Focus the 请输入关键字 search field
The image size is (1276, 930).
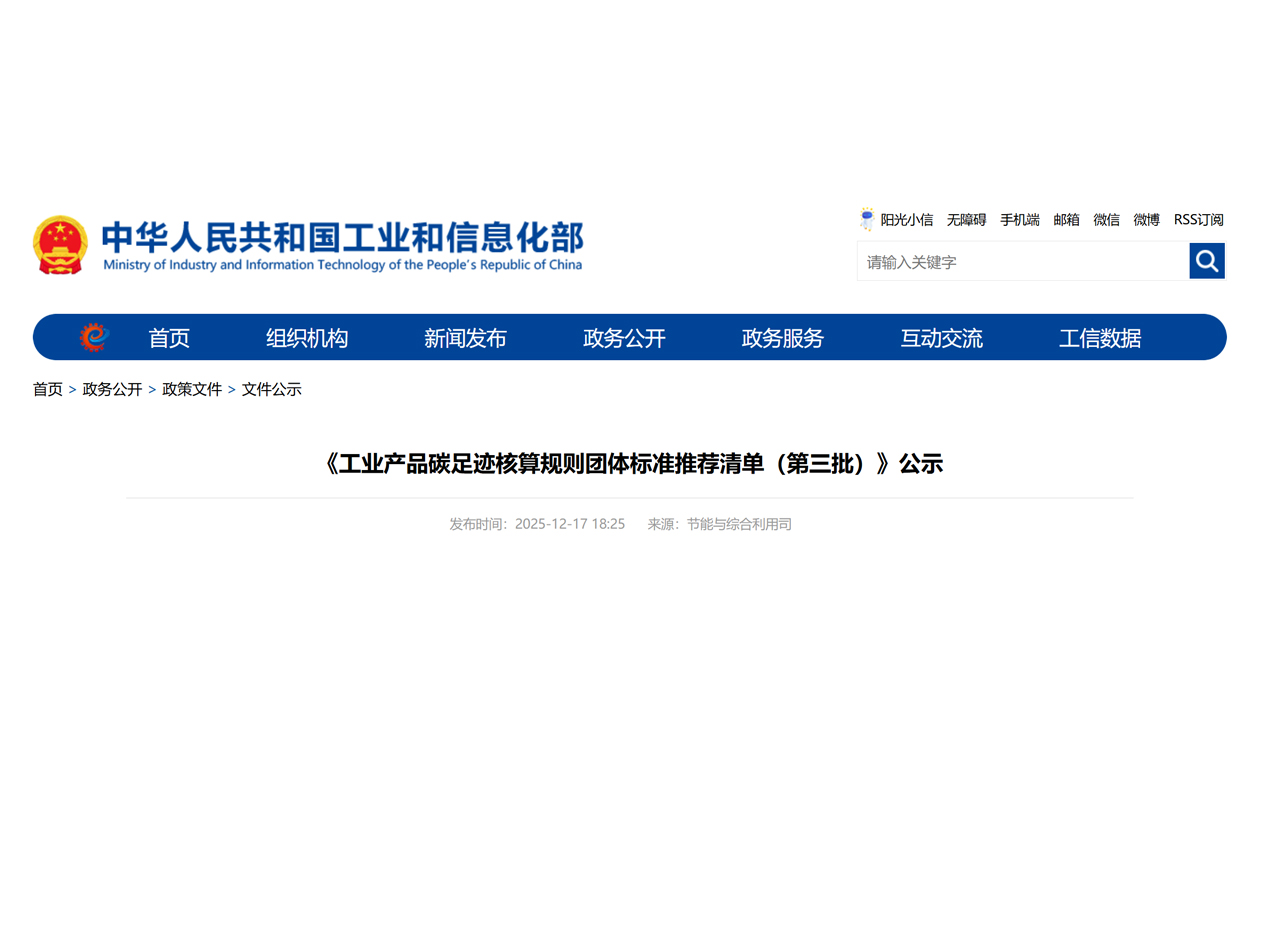1020,262
